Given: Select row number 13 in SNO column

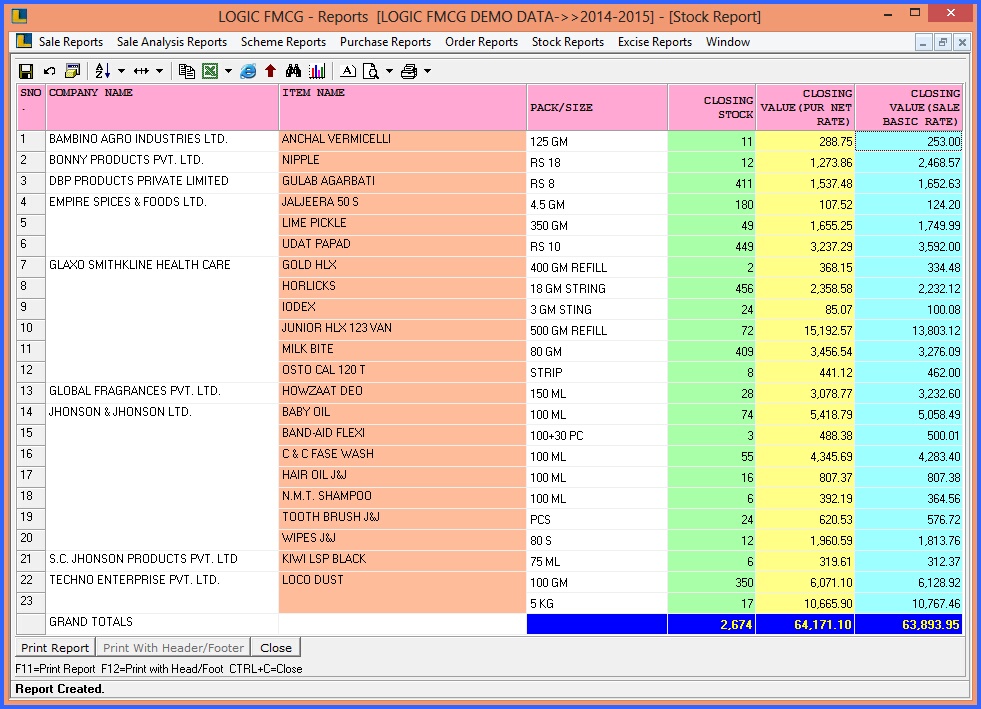Looking at the screenshot, I should [31, 393].
